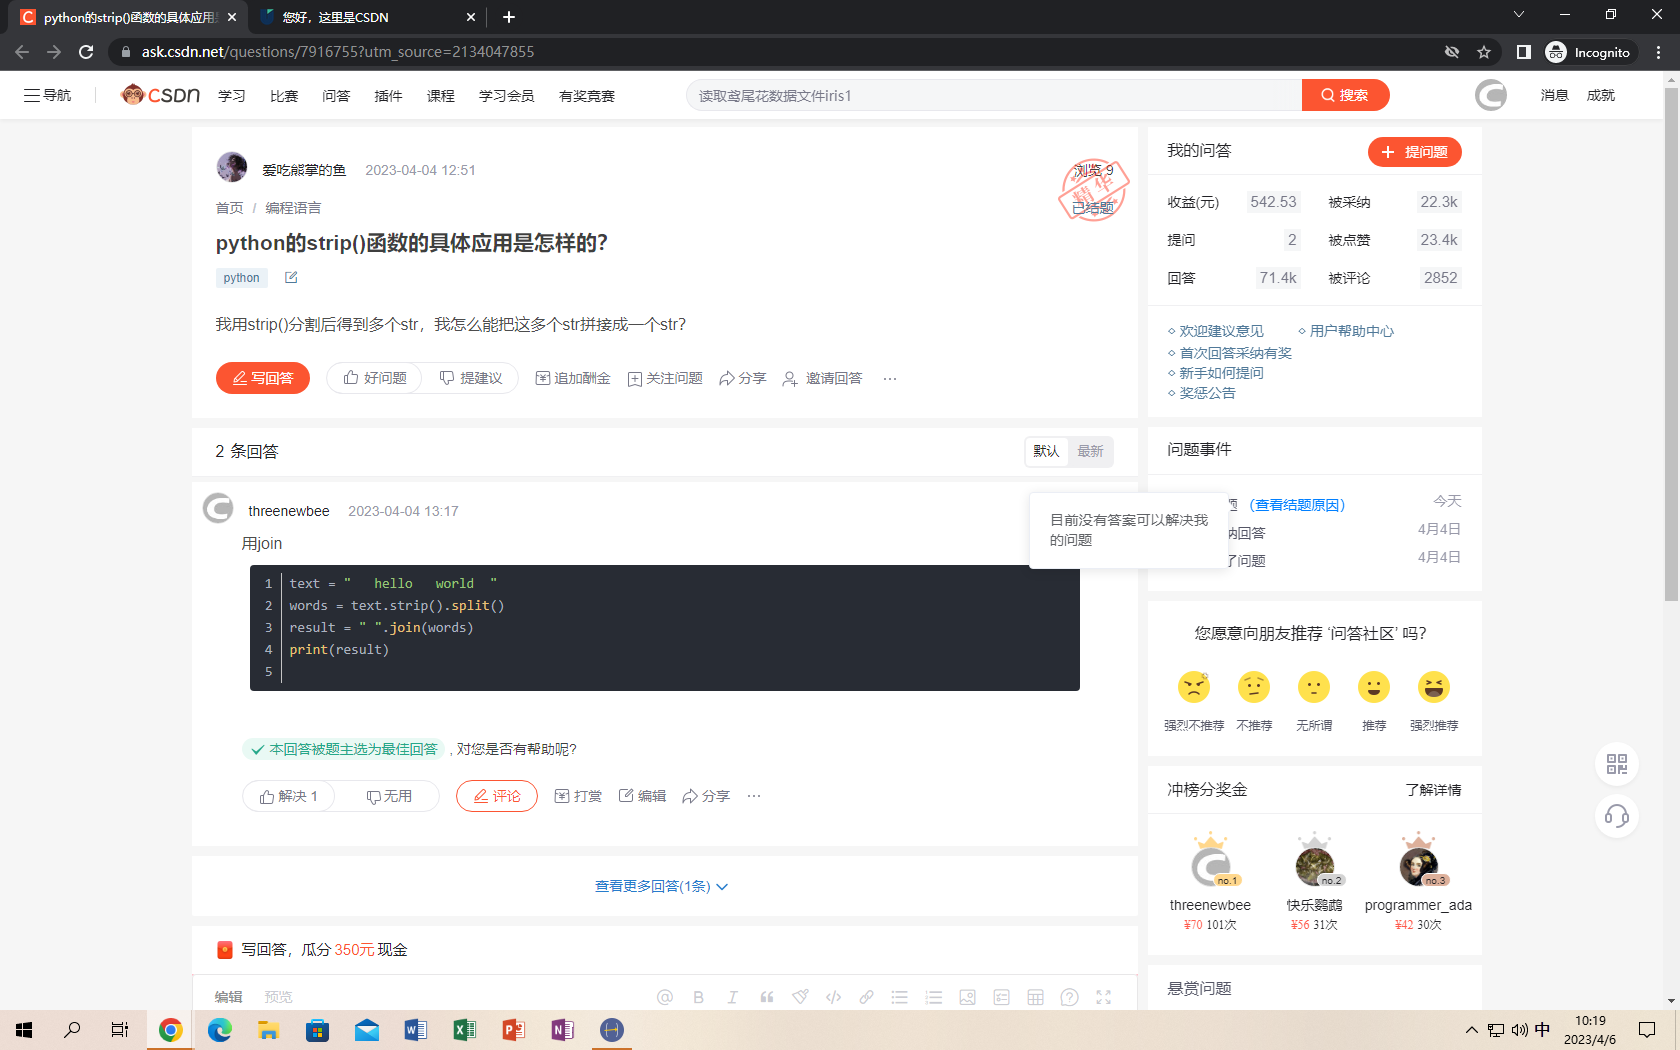
Task: Switch to the 编辑 editor tab
Action: (229, 997)
